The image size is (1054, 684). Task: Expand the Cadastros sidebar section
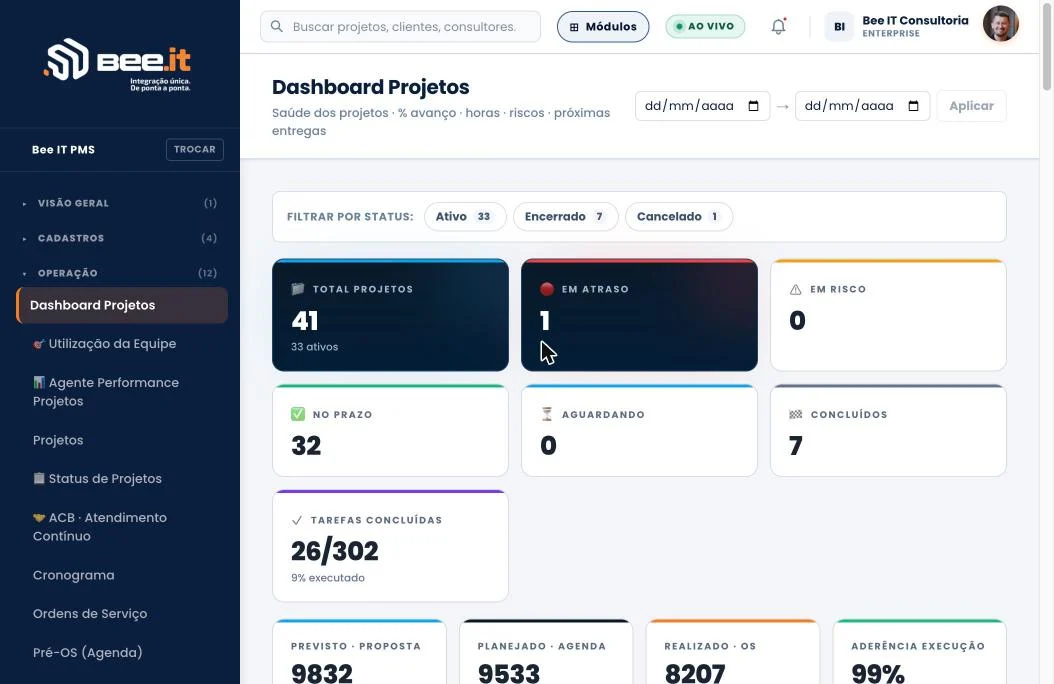[x=120, y=238]
